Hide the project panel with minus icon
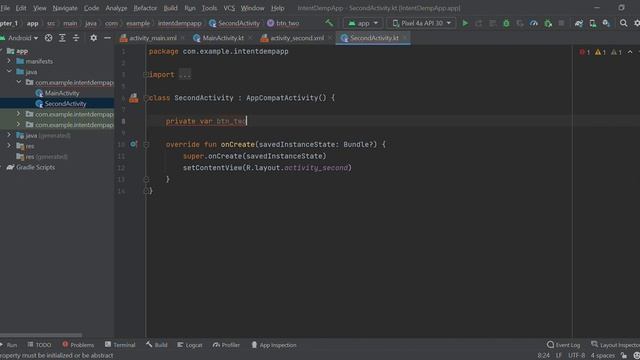 107,38
